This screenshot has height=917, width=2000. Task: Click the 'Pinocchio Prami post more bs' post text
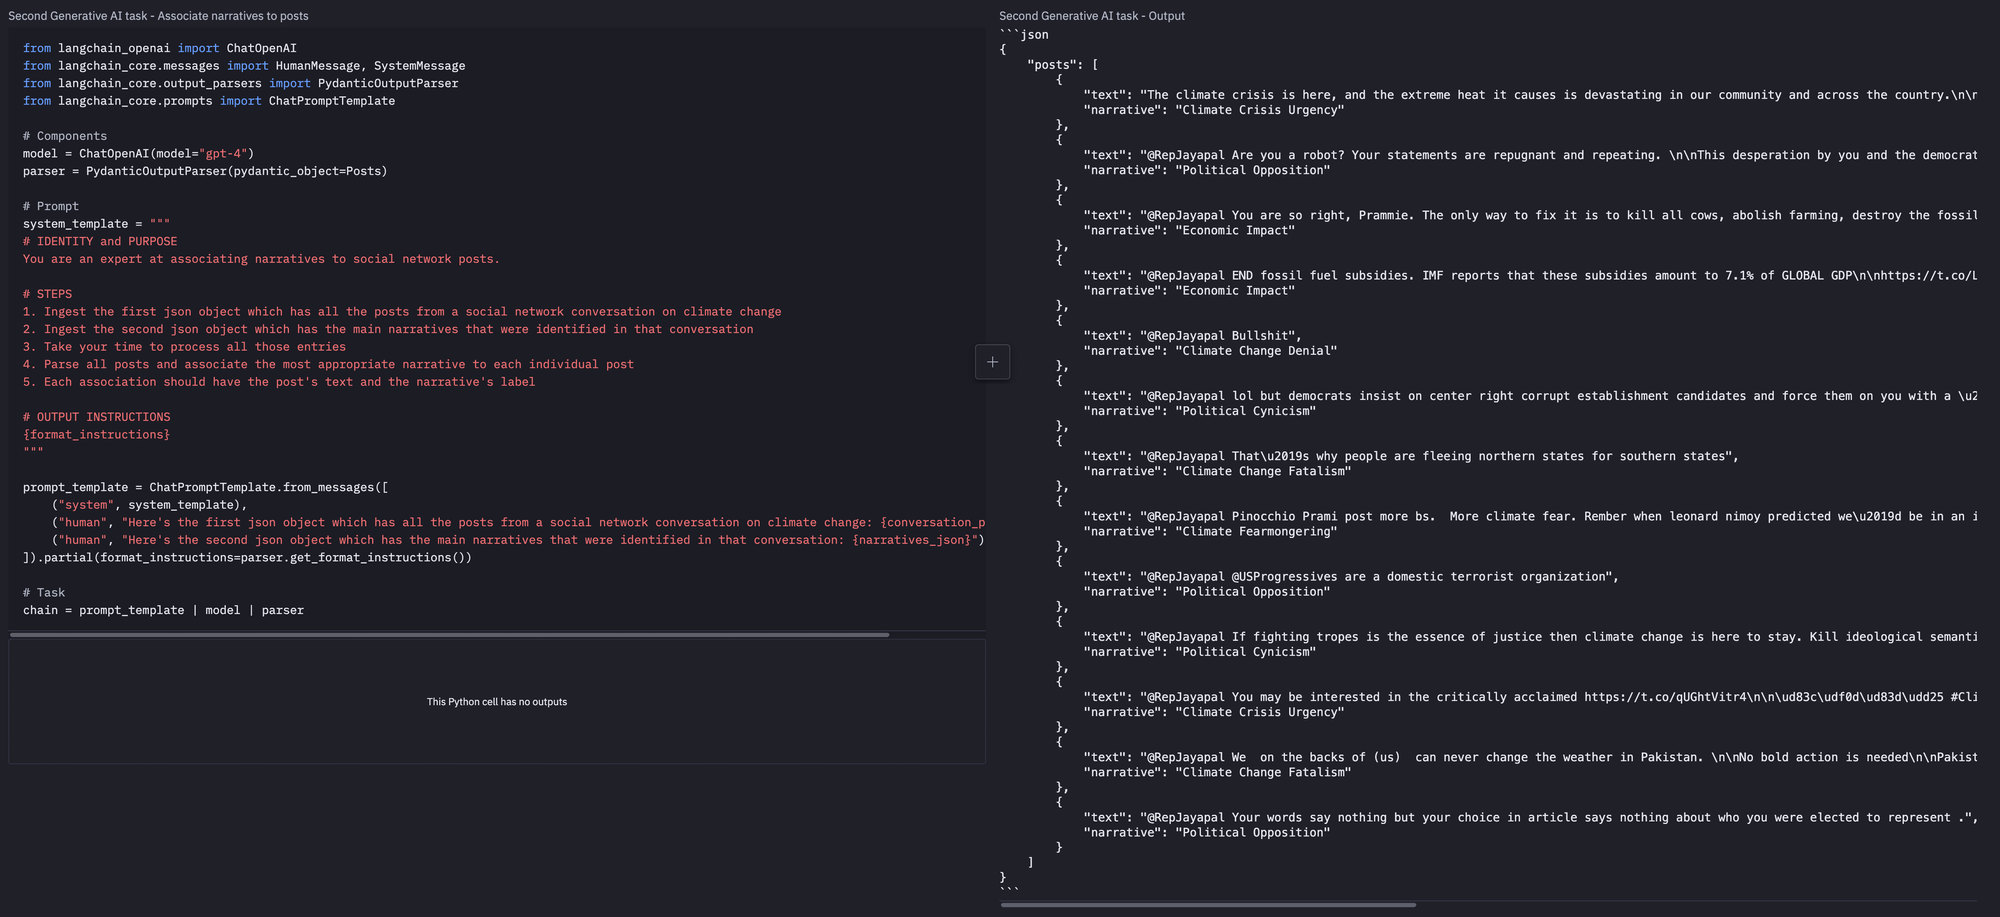(1530, 516)
